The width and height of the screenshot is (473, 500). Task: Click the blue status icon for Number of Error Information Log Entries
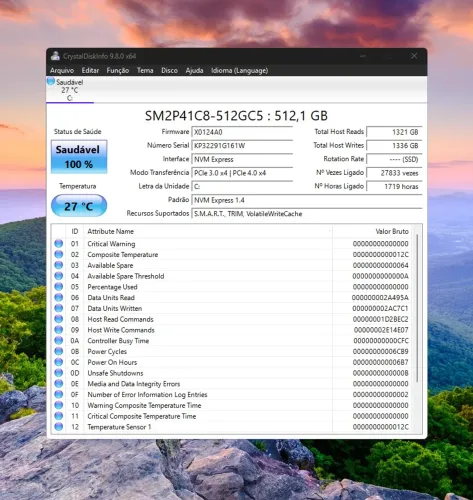tap(59, 394)
